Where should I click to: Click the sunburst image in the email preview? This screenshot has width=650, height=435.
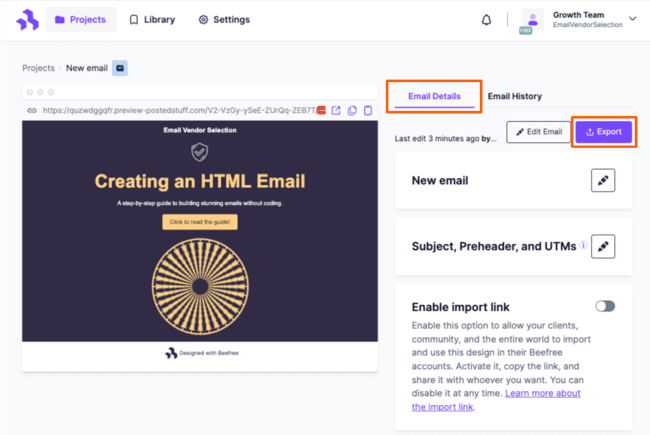pos(200,286)
